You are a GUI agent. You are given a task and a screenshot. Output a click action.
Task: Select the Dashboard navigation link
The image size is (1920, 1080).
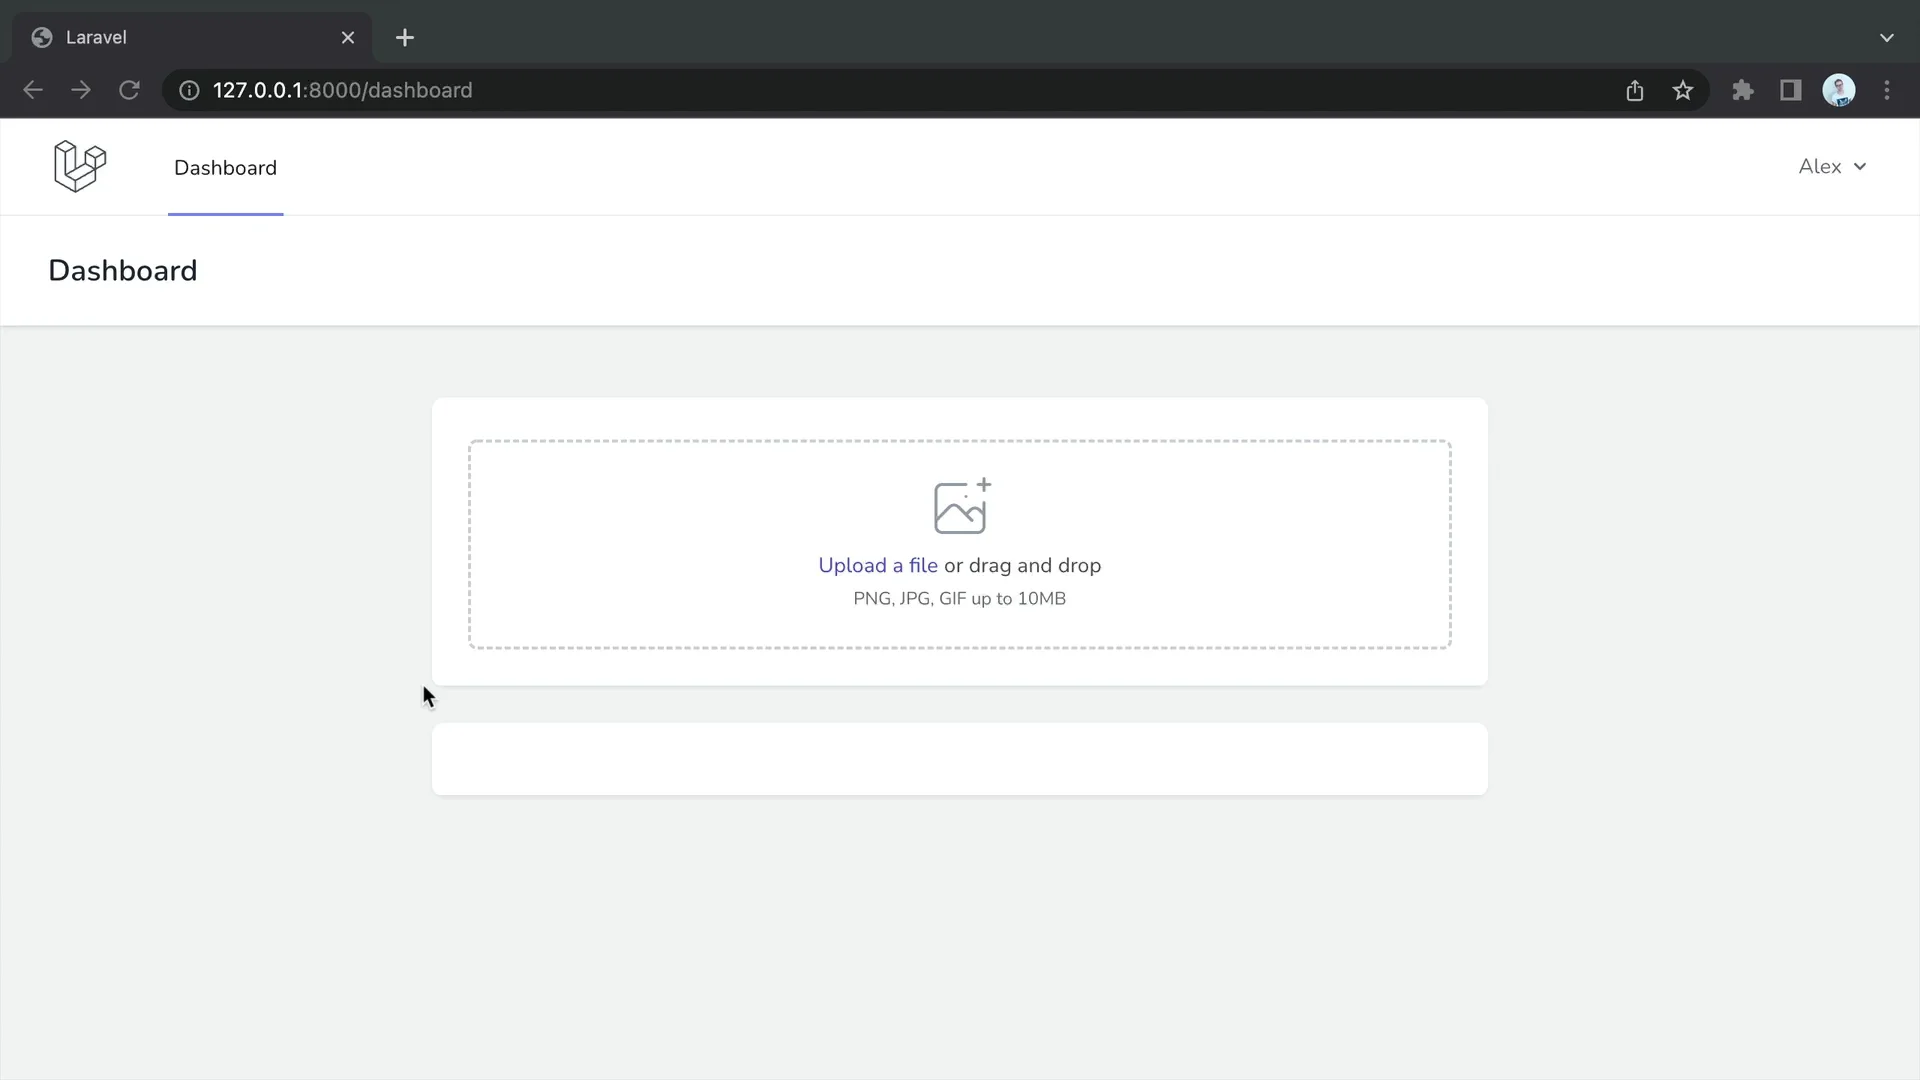[x=225, y=168]
